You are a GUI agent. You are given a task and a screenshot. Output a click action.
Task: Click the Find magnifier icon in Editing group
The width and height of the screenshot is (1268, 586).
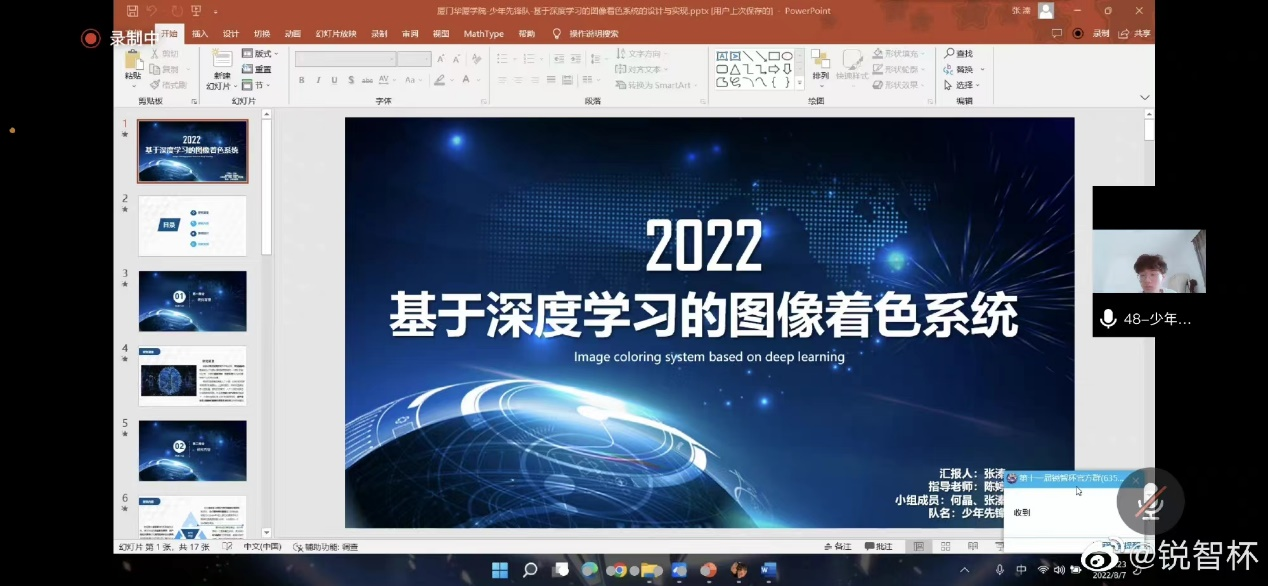tap(949, 54)
